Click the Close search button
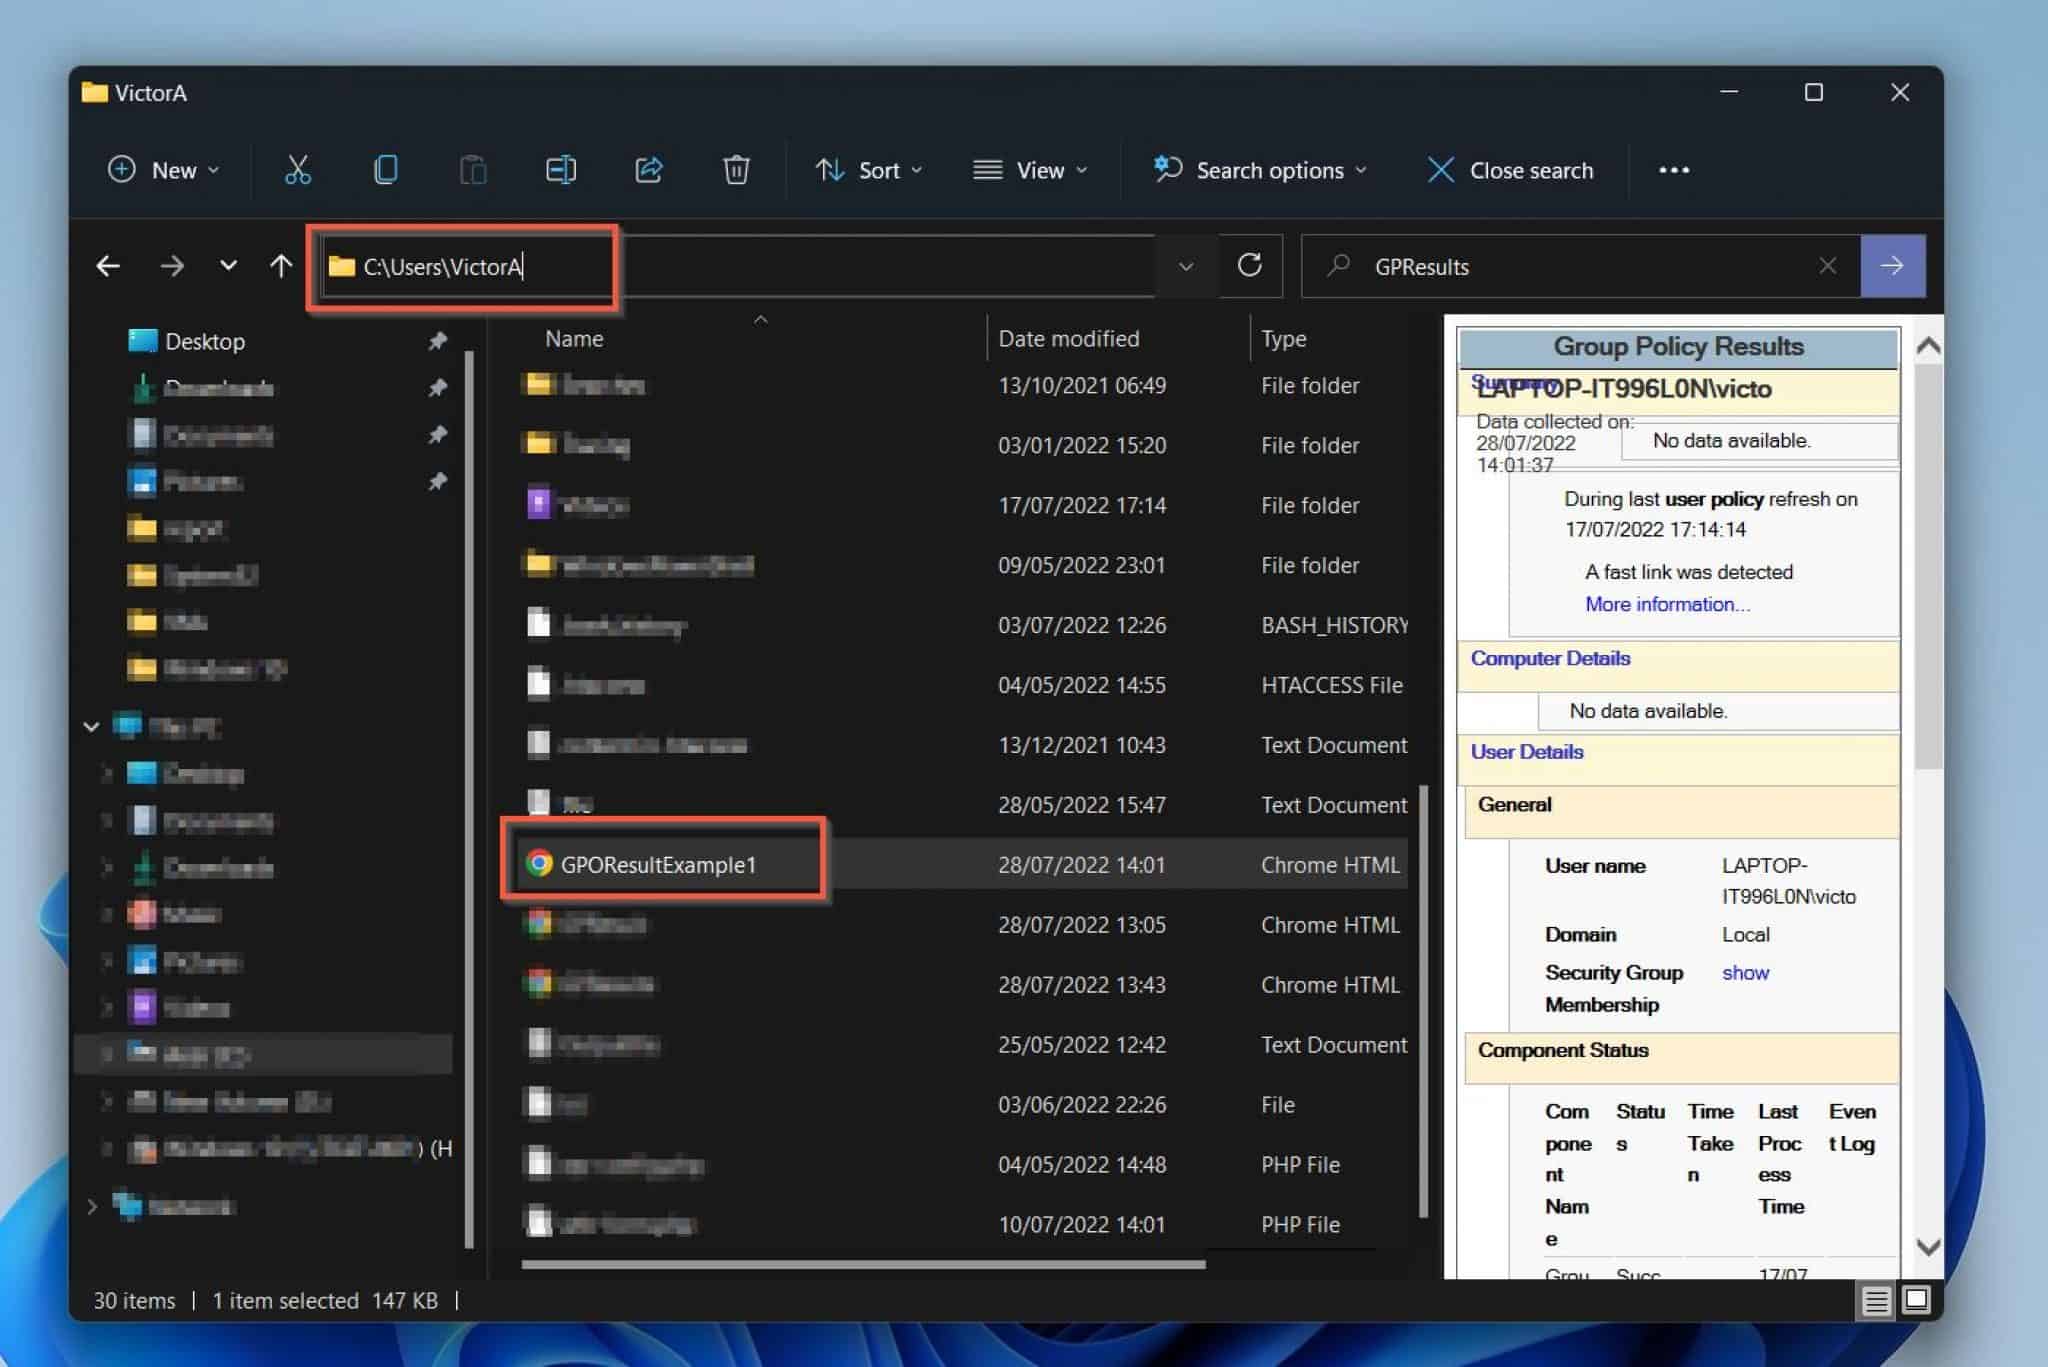 [x=1510, y=170]
